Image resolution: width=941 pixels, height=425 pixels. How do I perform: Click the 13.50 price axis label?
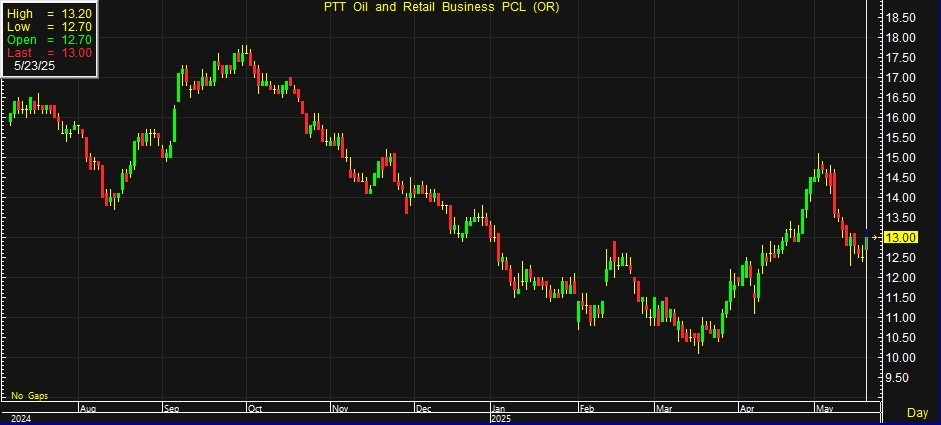pos(901,218)
